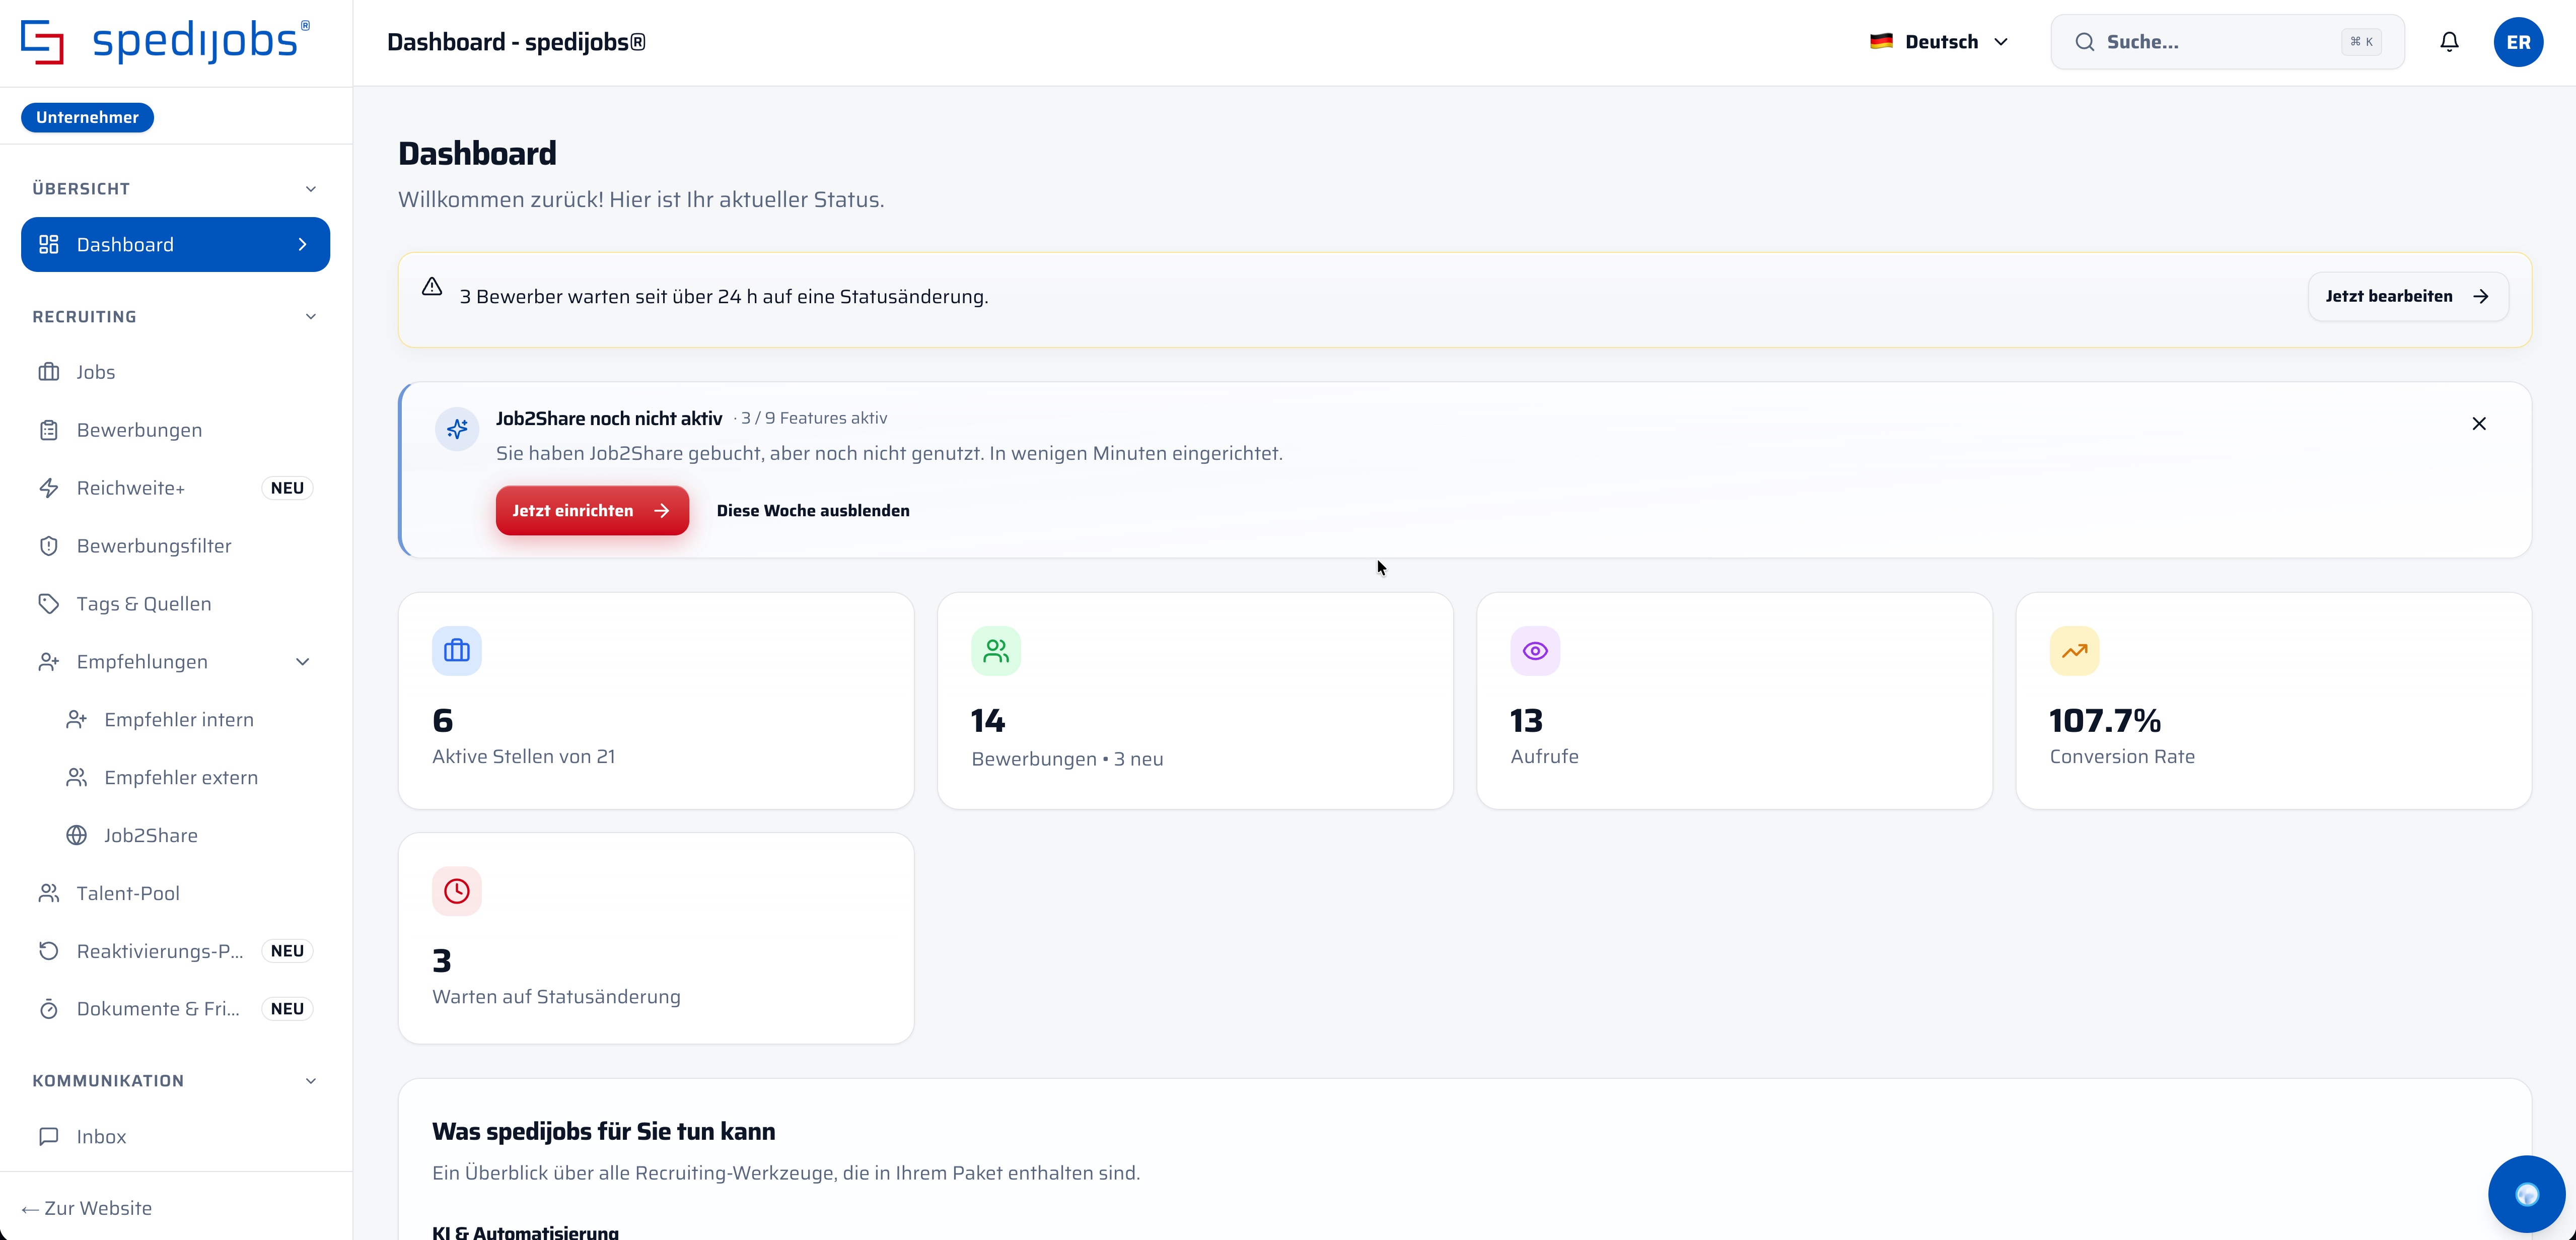This screenshot has height=1240, width=2576.
Task: Click the trend icon on Conversion Rate card
Action: (x=2074, y=651)
